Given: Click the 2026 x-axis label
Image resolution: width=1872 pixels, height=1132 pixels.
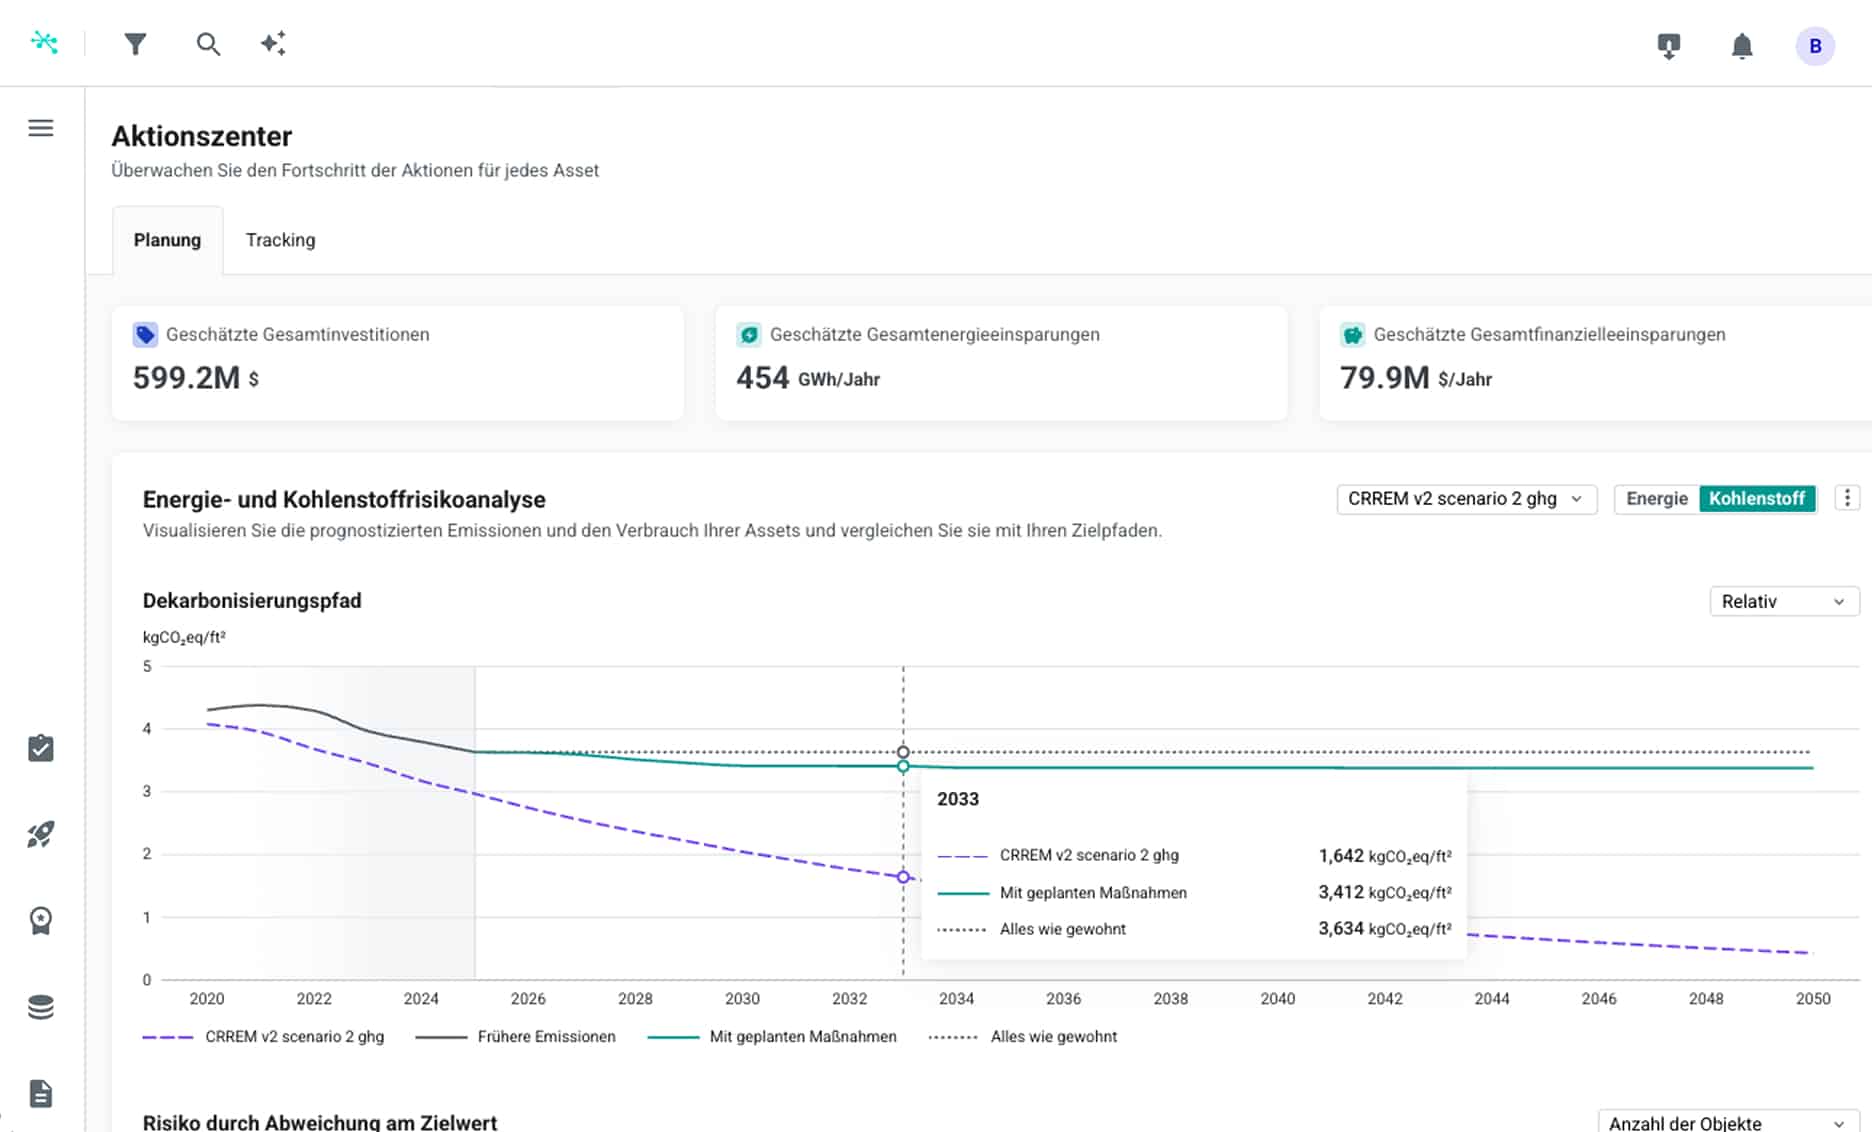Looking at the screenshot, I should (528, 998).
